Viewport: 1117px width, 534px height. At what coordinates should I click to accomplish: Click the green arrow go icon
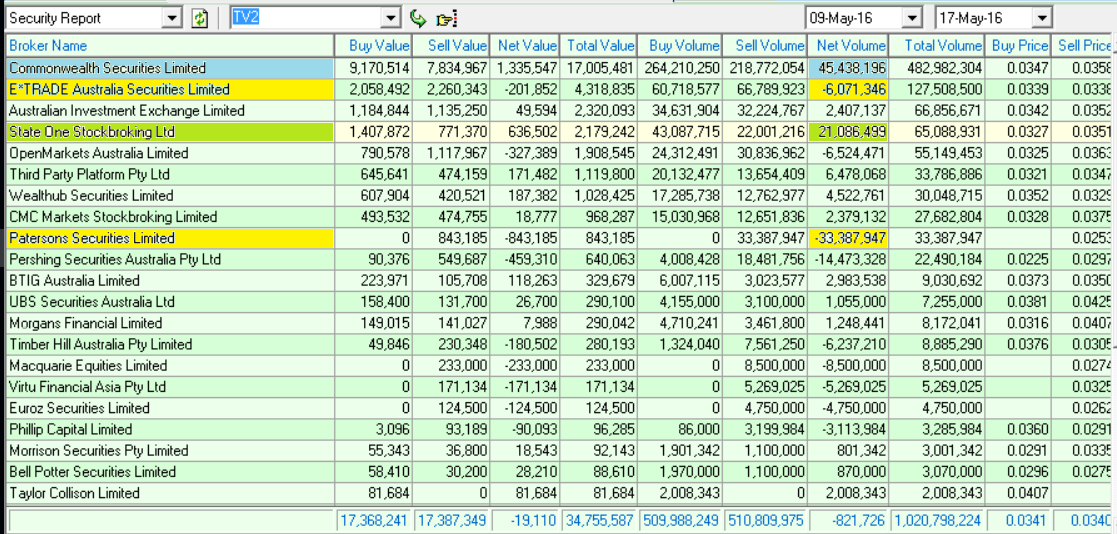418,19
